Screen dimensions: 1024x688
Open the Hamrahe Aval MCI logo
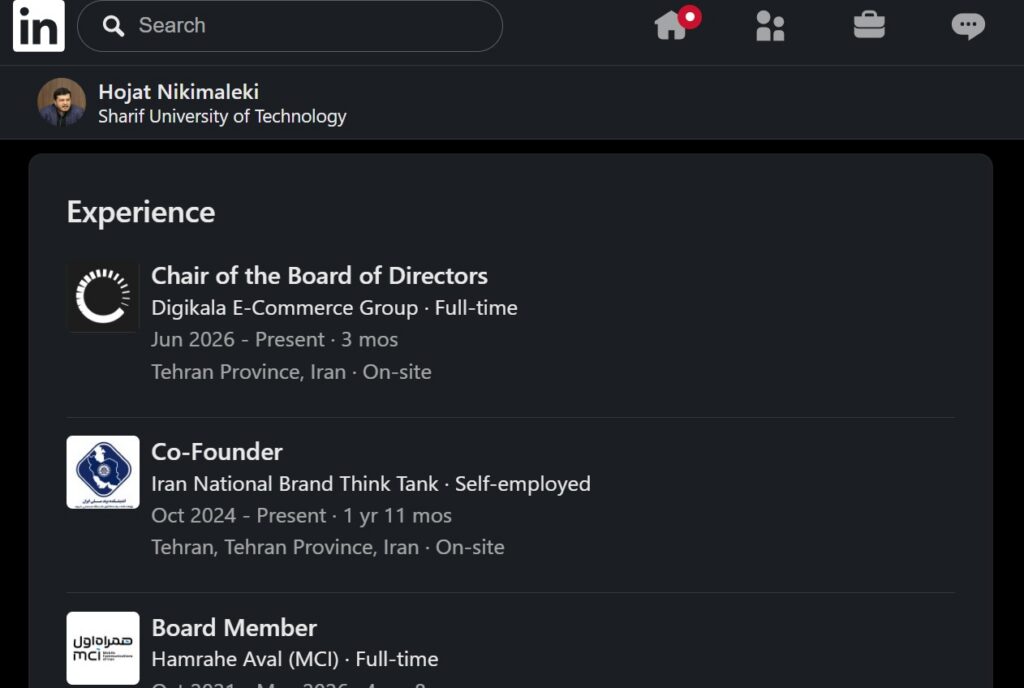pyautogui.click(x=103, y=648)
